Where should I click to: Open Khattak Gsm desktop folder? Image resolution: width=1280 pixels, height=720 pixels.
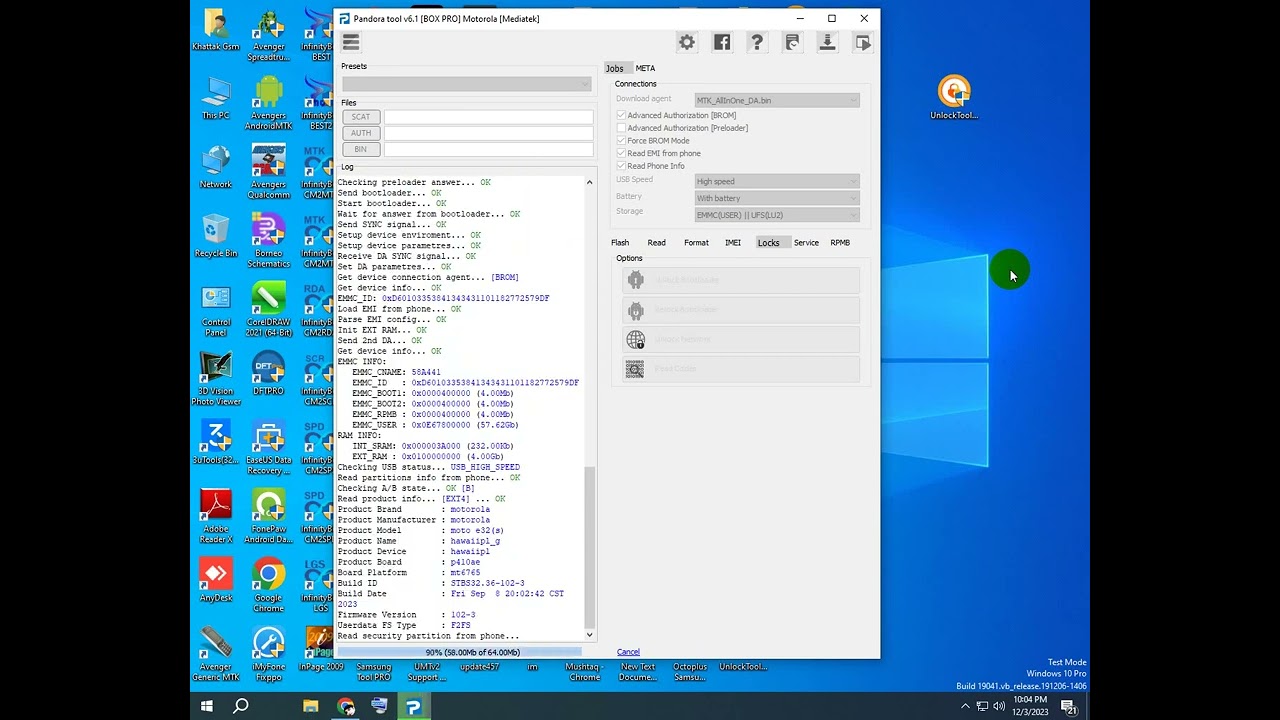pyautogui.click(x=216, y=29)
